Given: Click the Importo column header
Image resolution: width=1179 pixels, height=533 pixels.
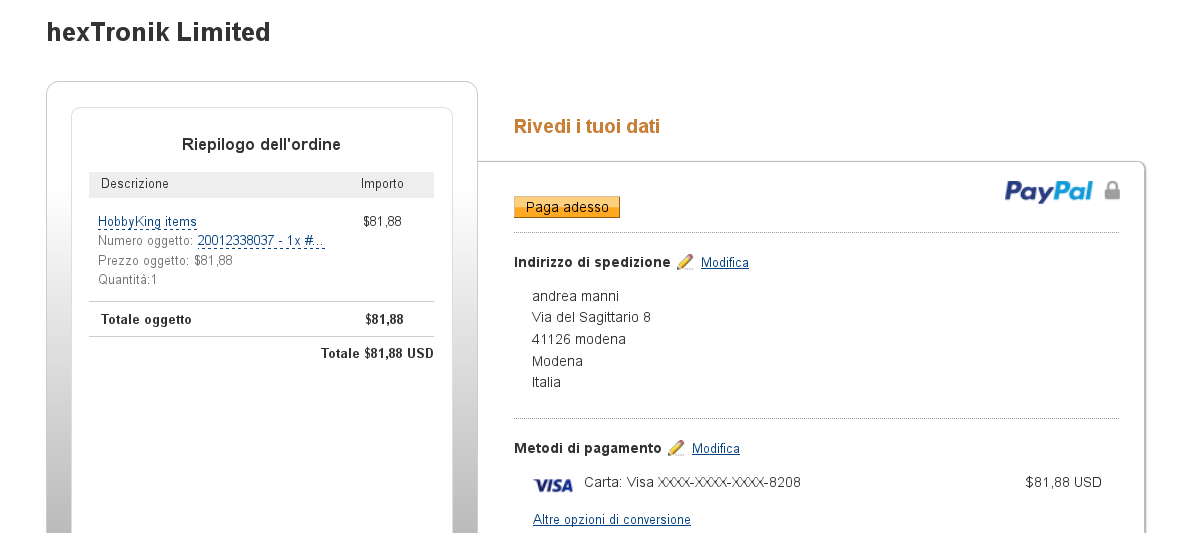Looking at the screenshot, I should [x=382, y=184].
